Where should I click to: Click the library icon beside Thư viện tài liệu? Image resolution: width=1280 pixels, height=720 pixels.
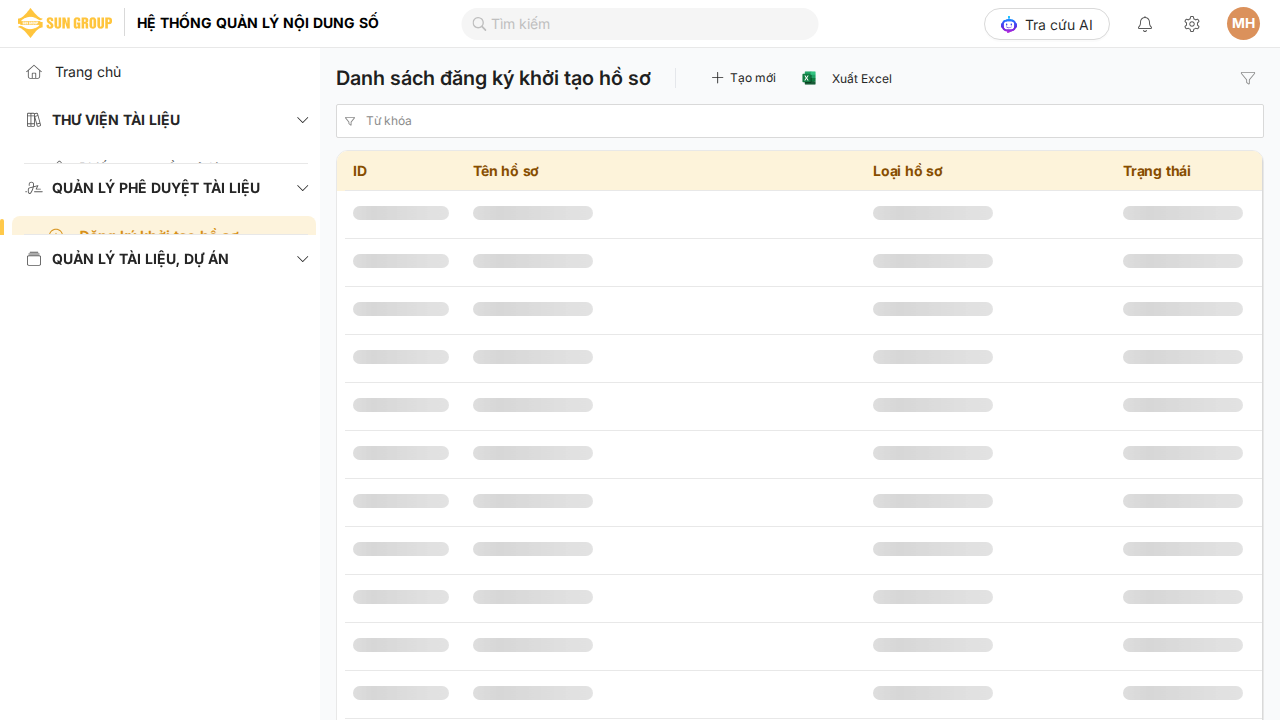[34, 120]
